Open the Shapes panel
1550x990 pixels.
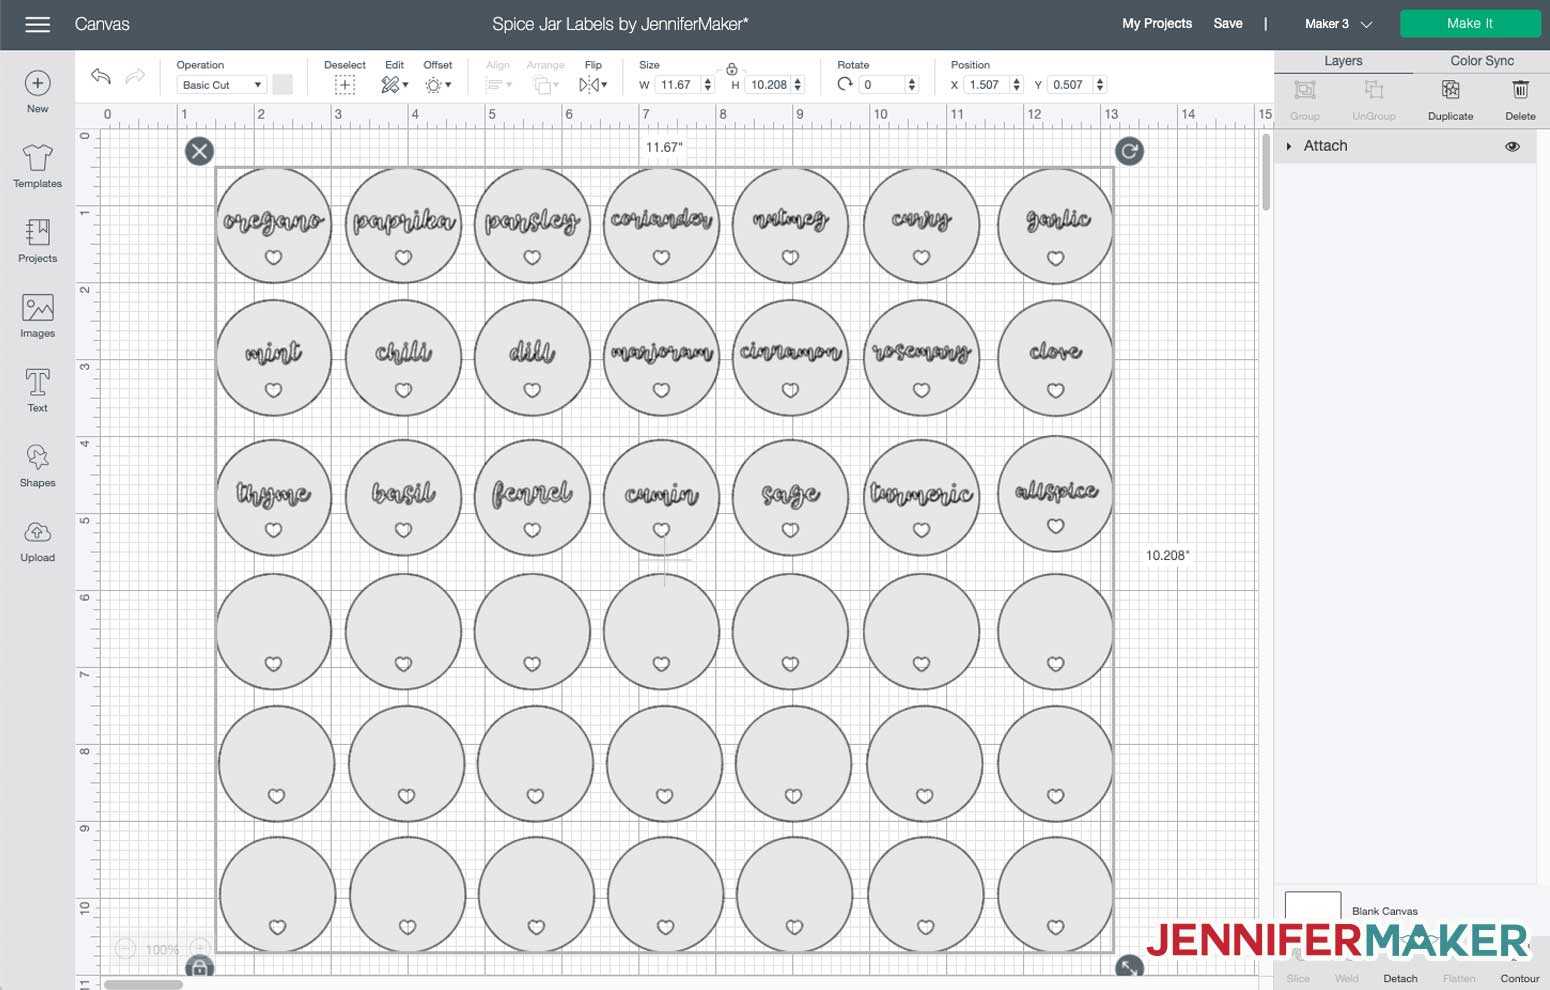(x=37, y=465)
